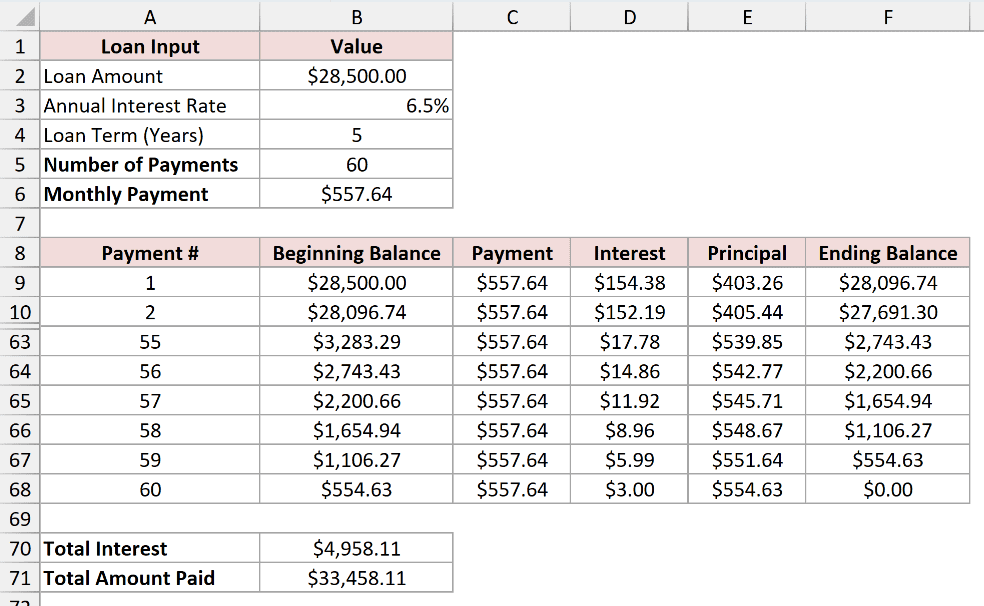Click ending balance $28,096.74 in row 9
Viewport: 984px width, 606px height.
[x=887, y=282]
